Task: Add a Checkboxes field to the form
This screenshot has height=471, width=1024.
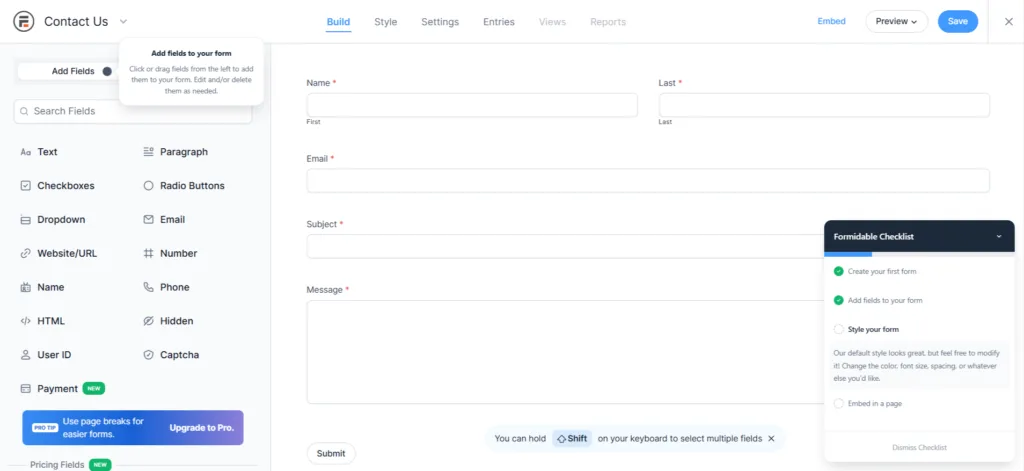Action: click(x=57, y=186)
